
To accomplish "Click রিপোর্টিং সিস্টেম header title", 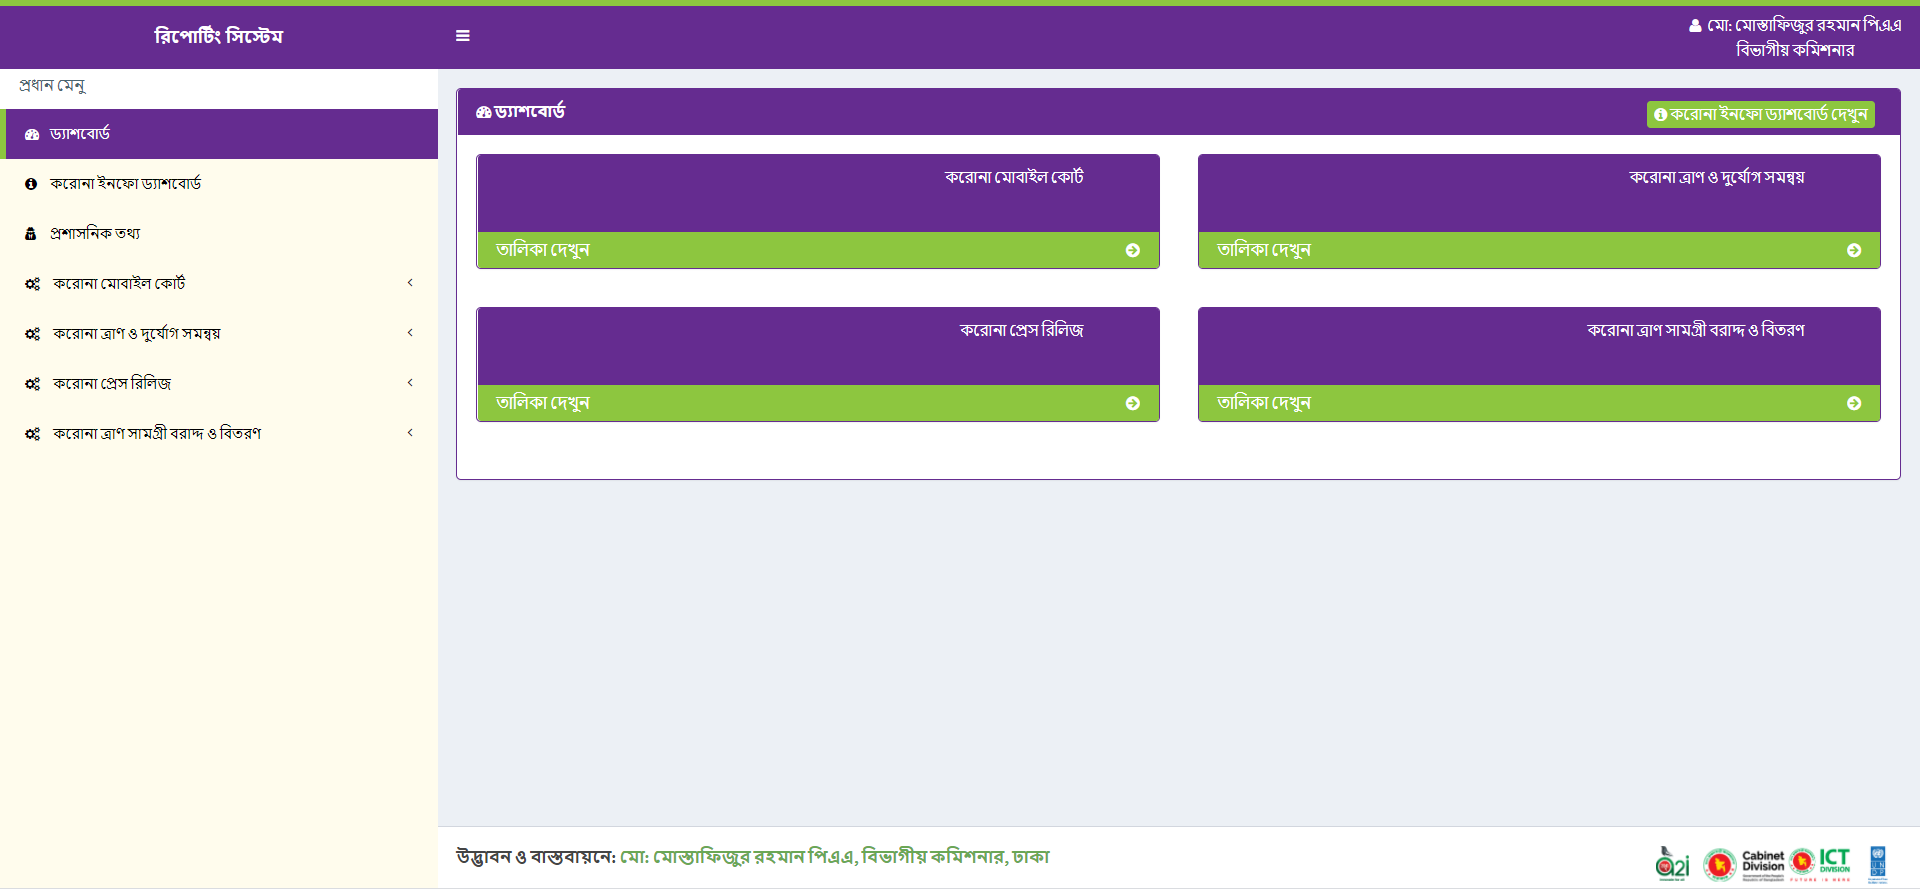I will (219, 36).
